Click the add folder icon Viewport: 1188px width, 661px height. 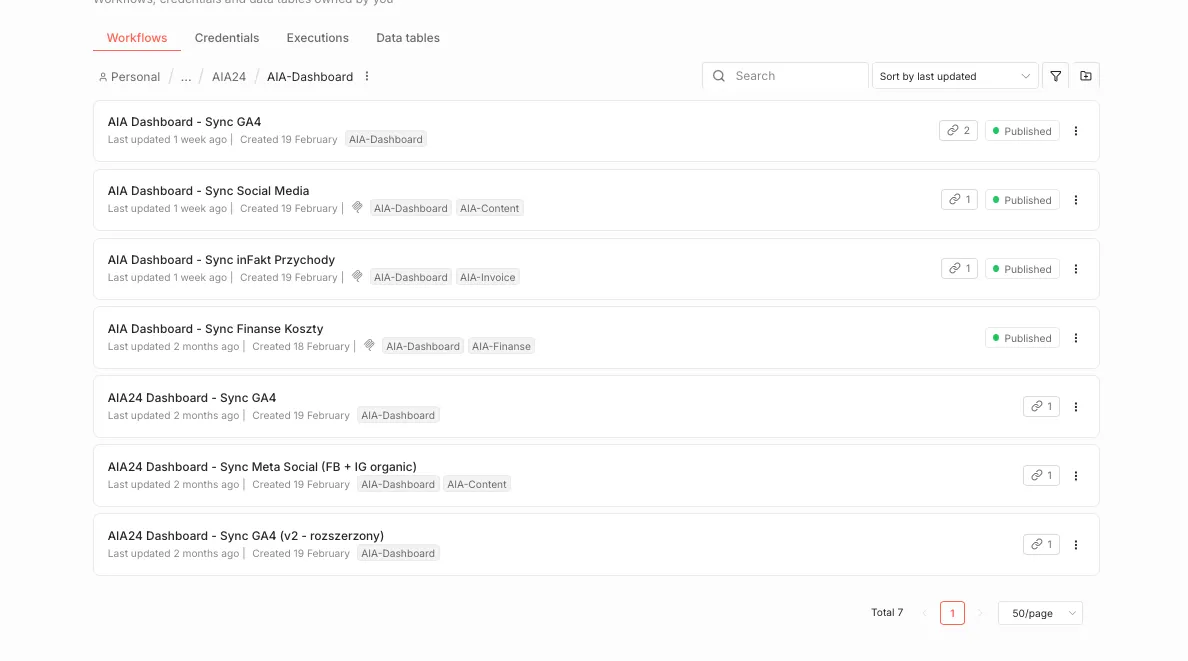coord(1086,76)
